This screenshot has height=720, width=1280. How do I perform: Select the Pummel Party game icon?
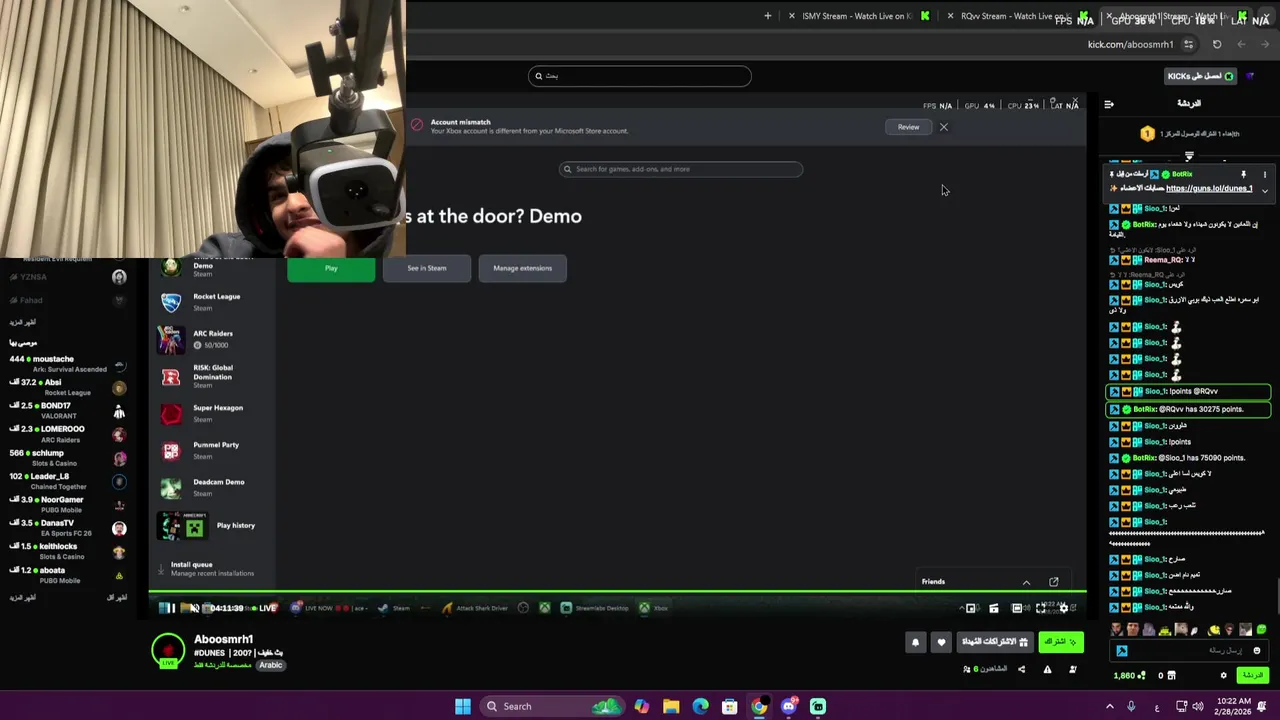172,450
